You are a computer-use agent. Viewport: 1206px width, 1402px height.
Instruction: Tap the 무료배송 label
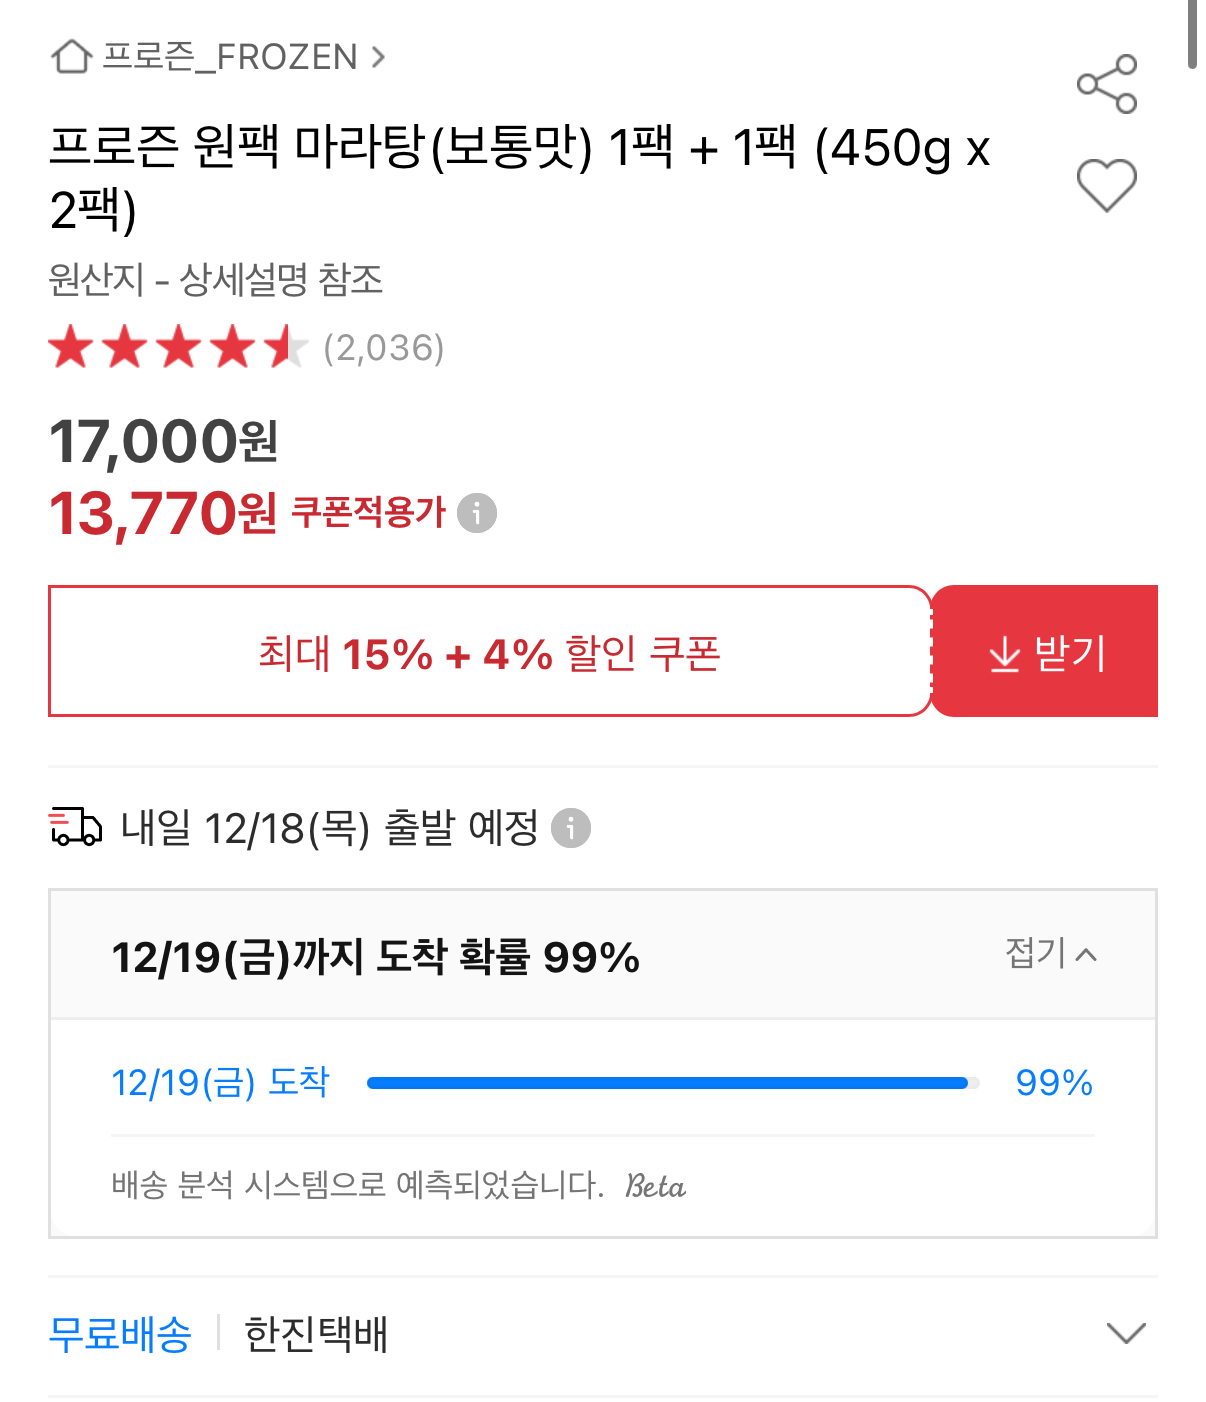click(120, 1334)
